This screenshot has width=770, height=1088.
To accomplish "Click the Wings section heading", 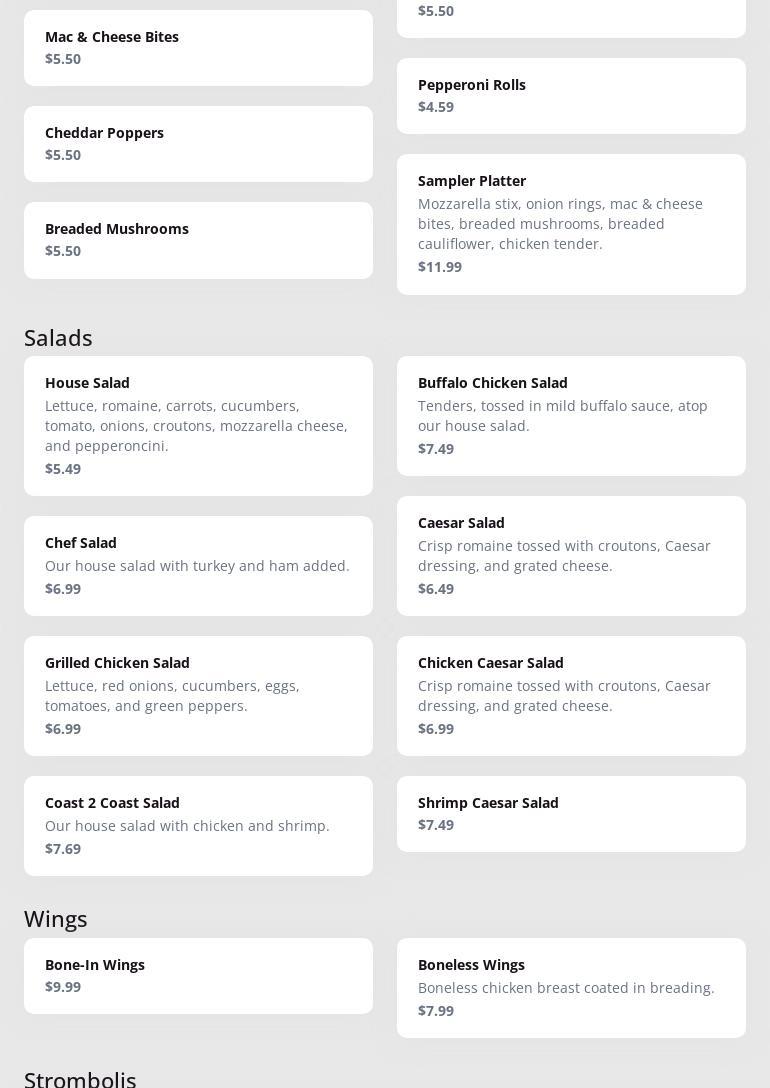I will 56,919.
